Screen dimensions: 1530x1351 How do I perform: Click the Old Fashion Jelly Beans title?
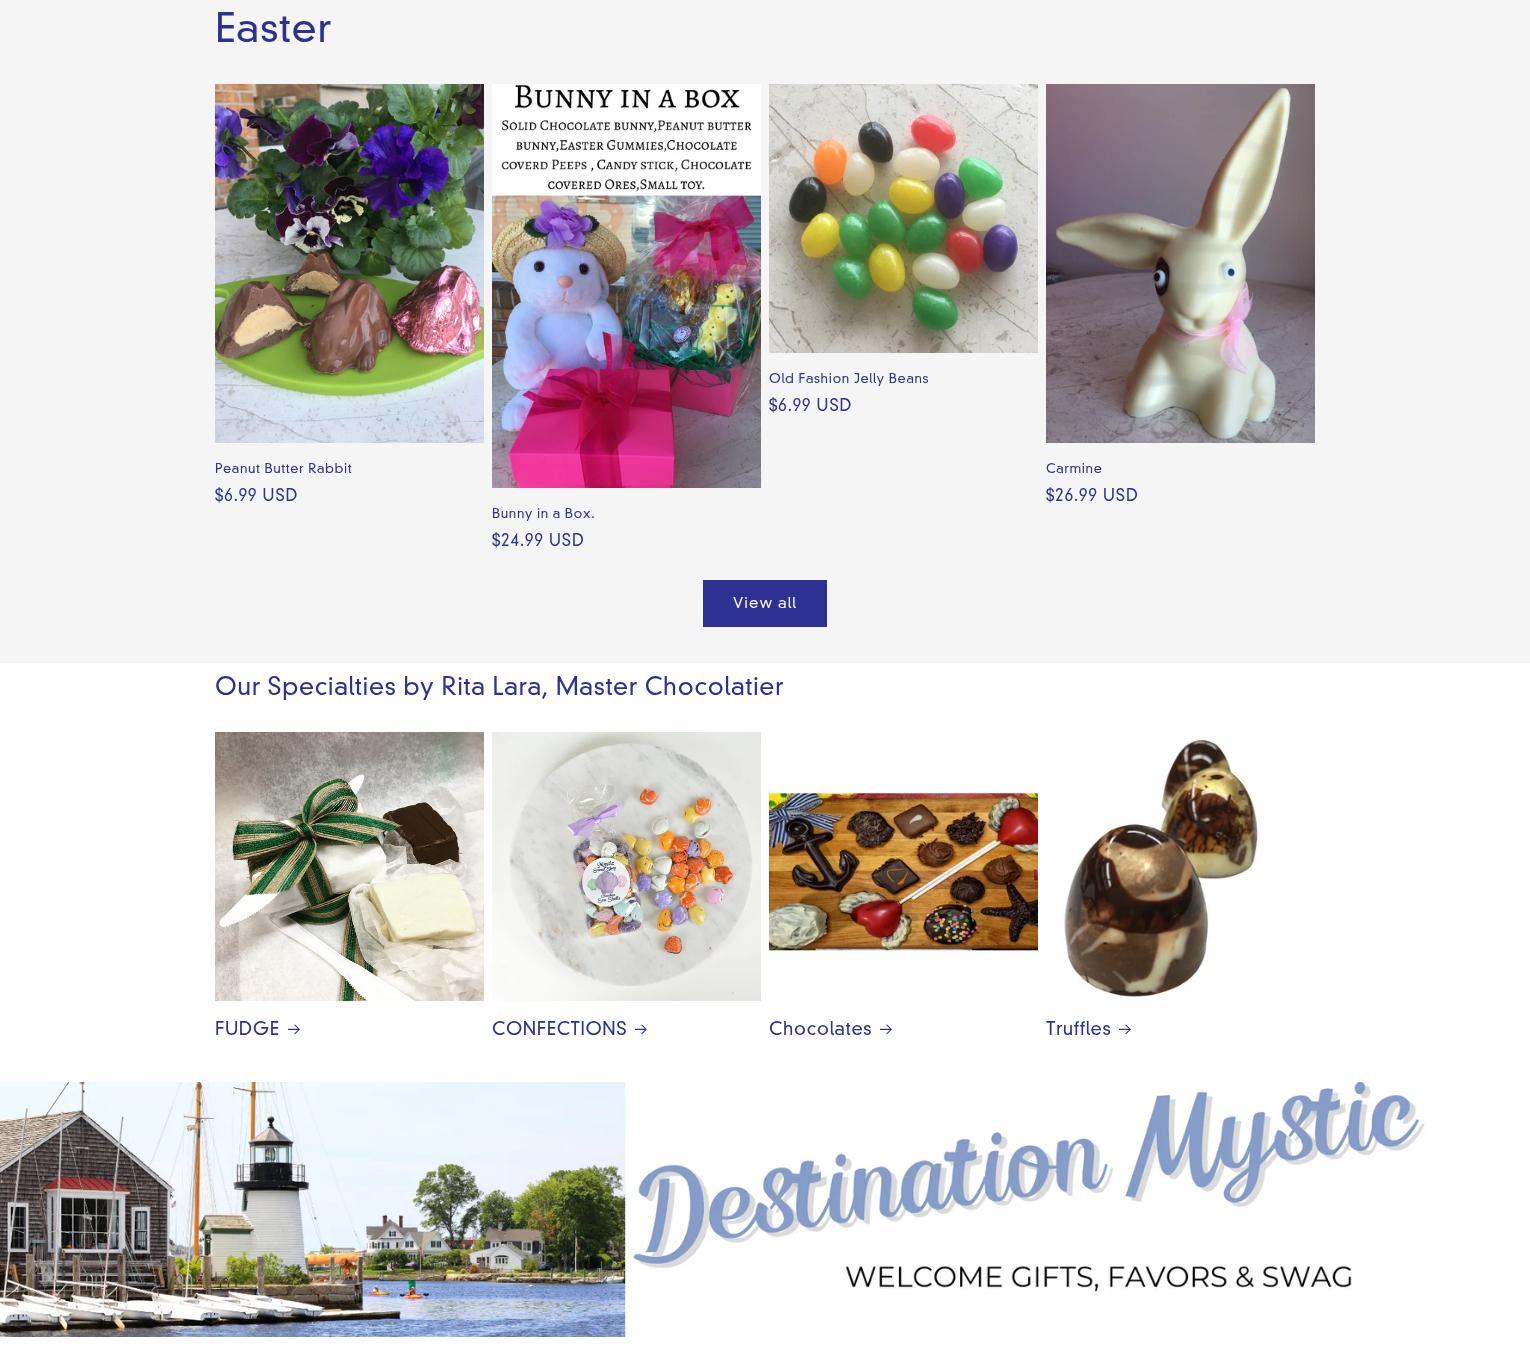click(x=848, y=378)
